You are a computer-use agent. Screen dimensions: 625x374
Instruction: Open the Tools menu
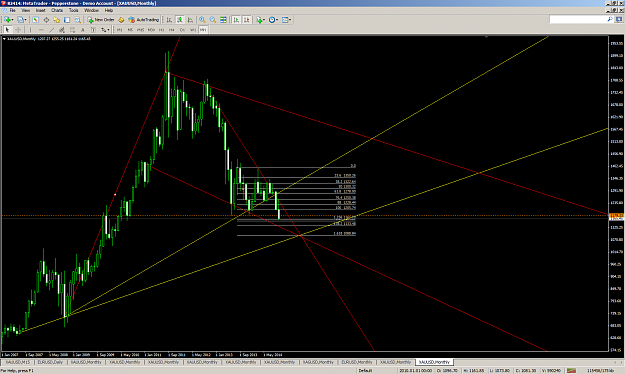click(74, 10)
